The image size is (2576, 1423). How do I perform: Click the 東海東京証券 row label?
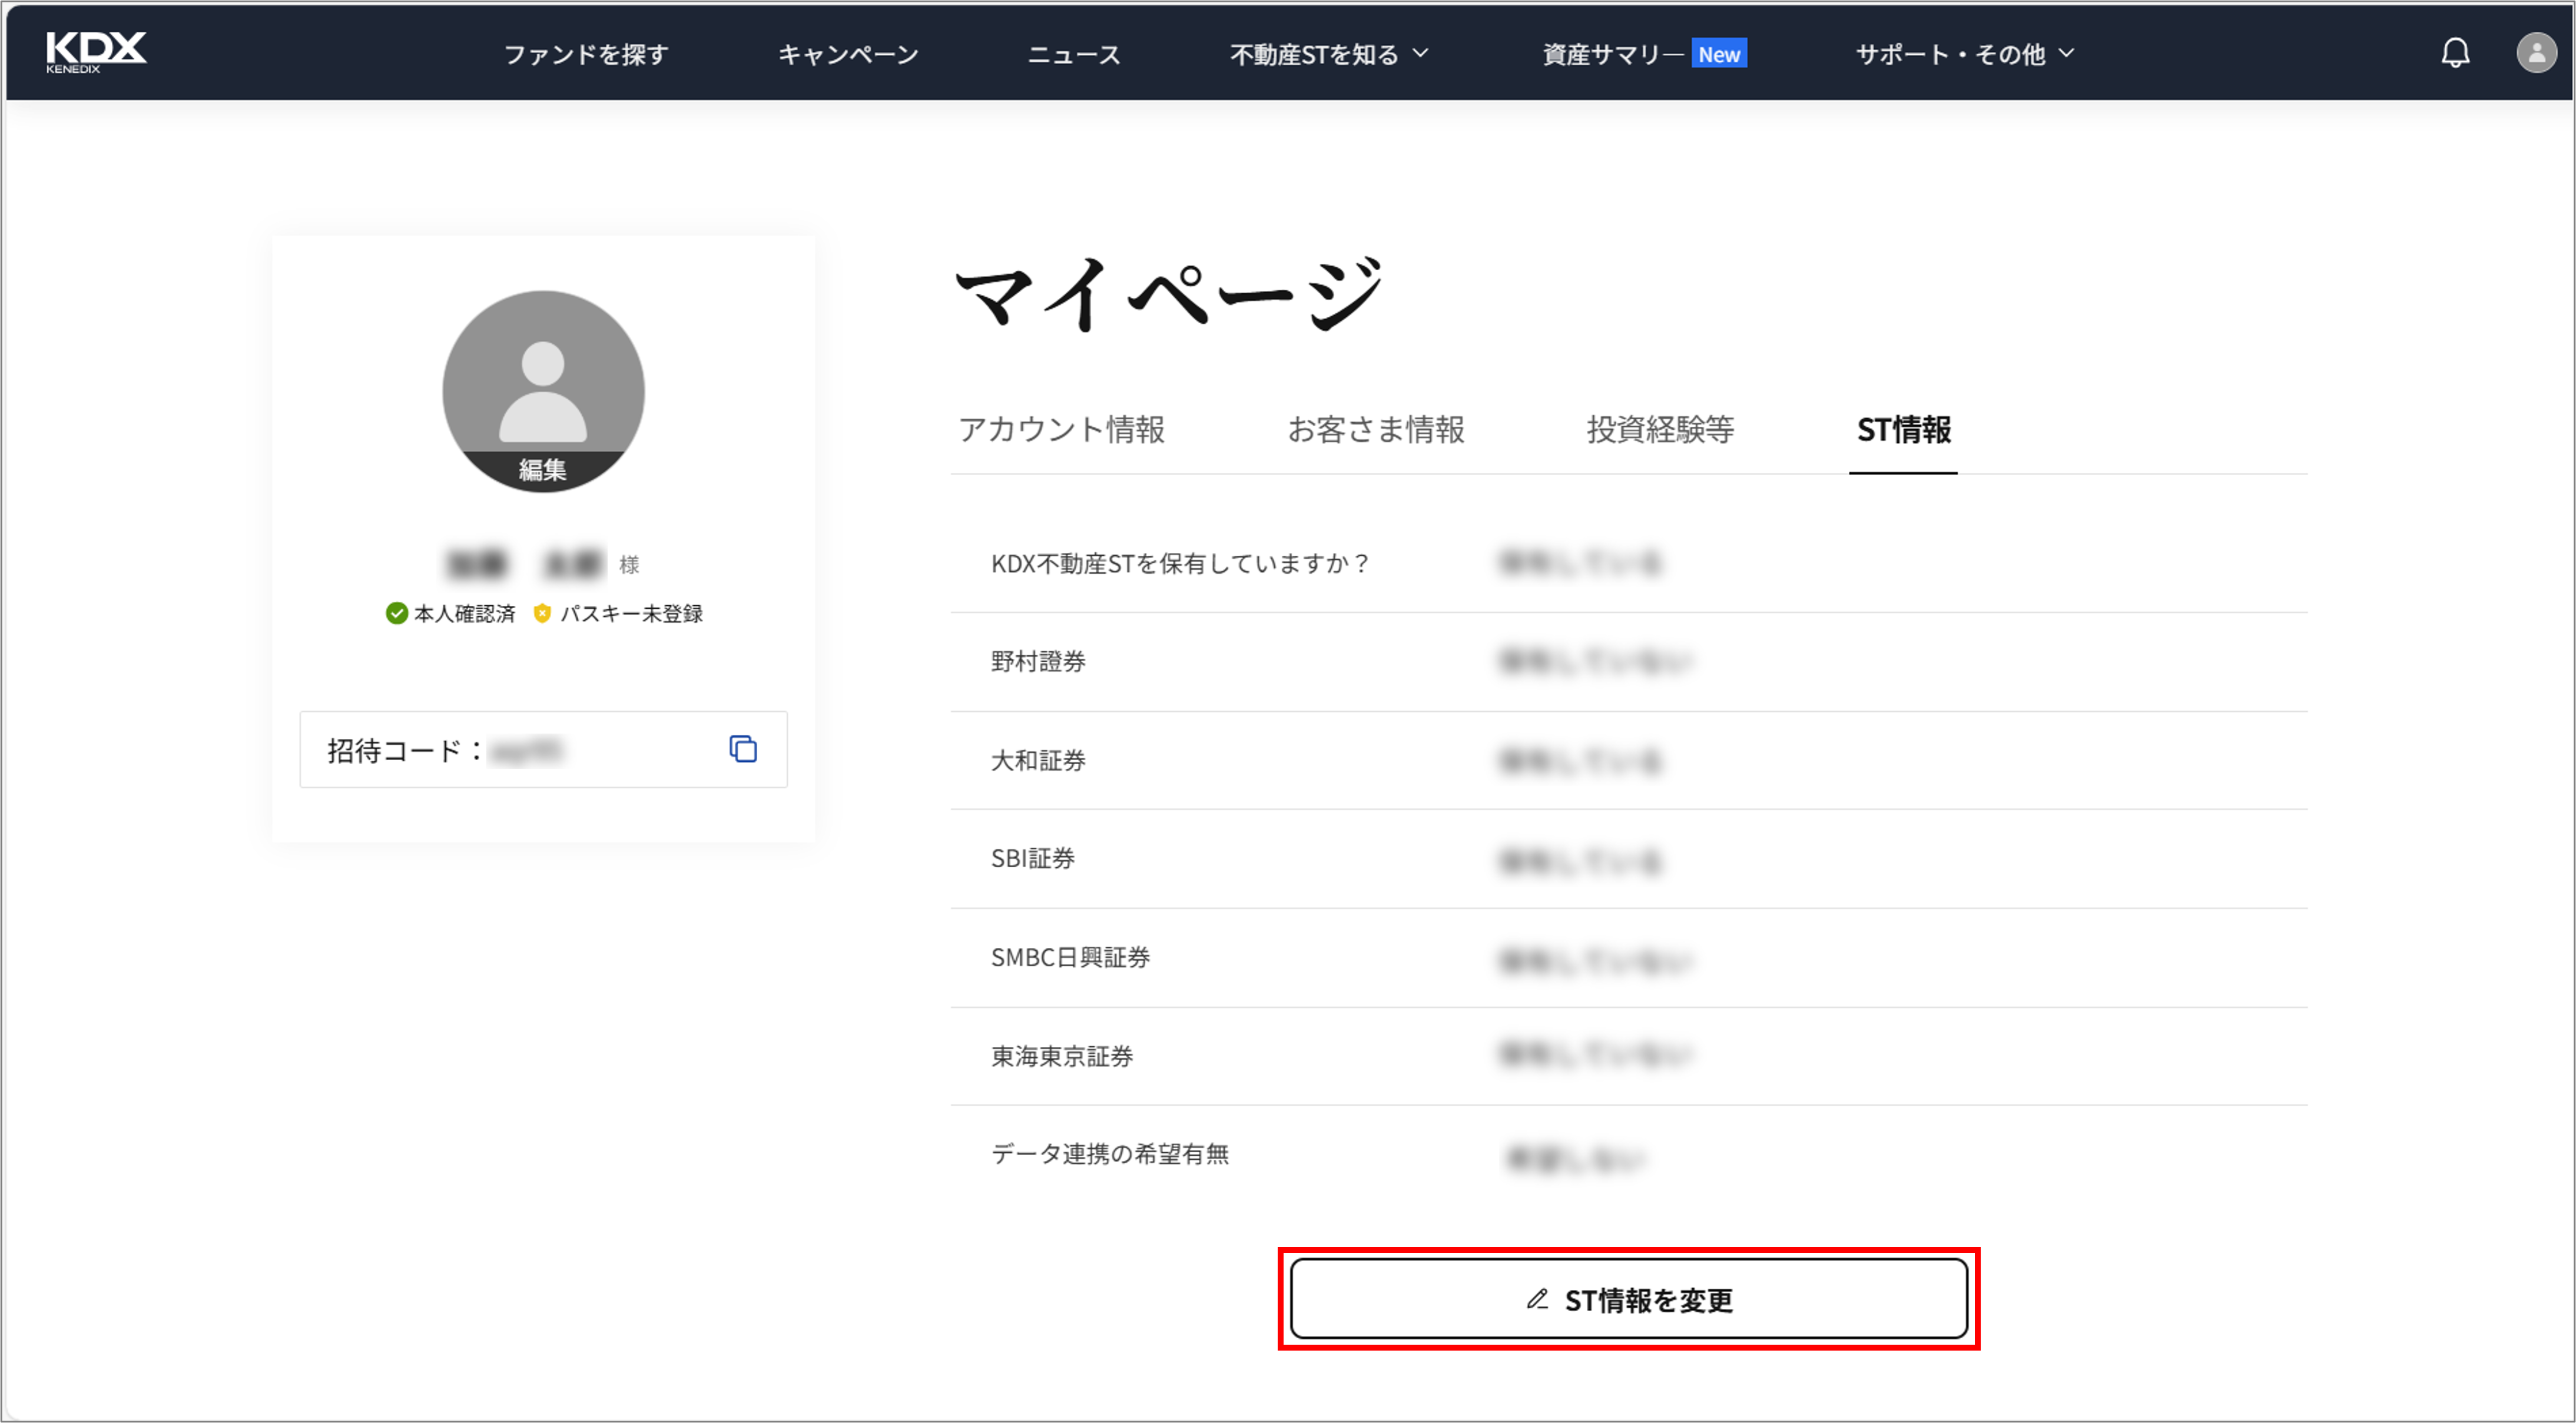1062,1057
